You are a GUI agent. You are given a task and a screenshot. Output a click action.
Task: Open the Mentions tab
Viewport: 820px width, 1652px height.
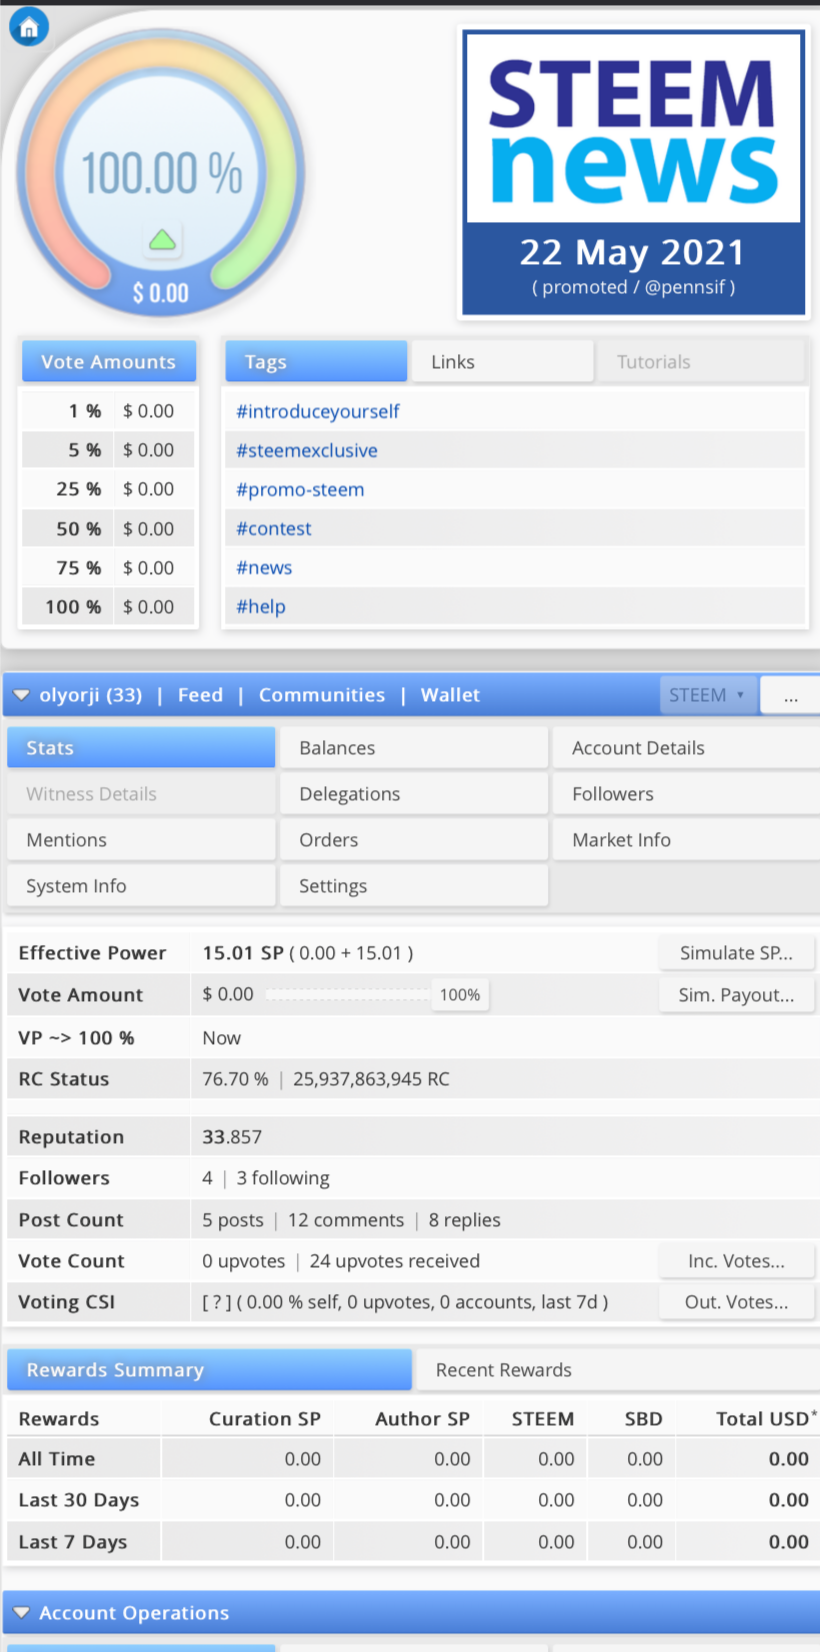pos(141,840)
